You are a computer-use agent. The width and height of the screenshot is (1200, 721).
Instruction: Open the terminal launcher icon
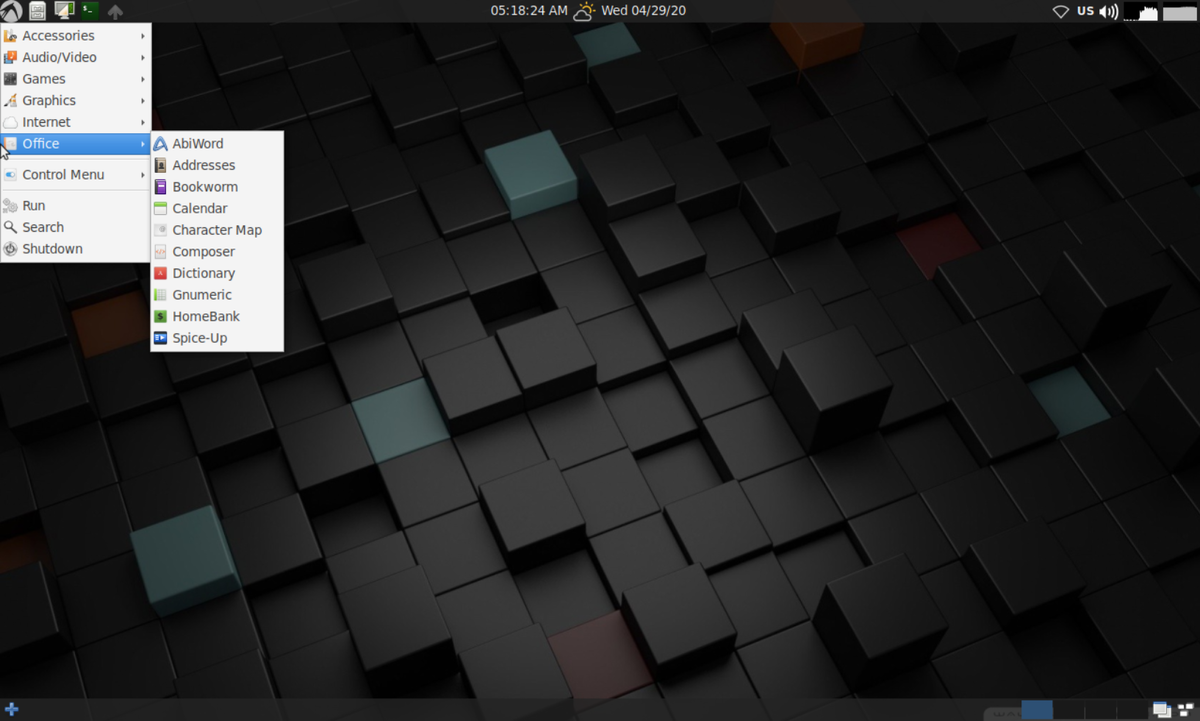click(90, 11)
